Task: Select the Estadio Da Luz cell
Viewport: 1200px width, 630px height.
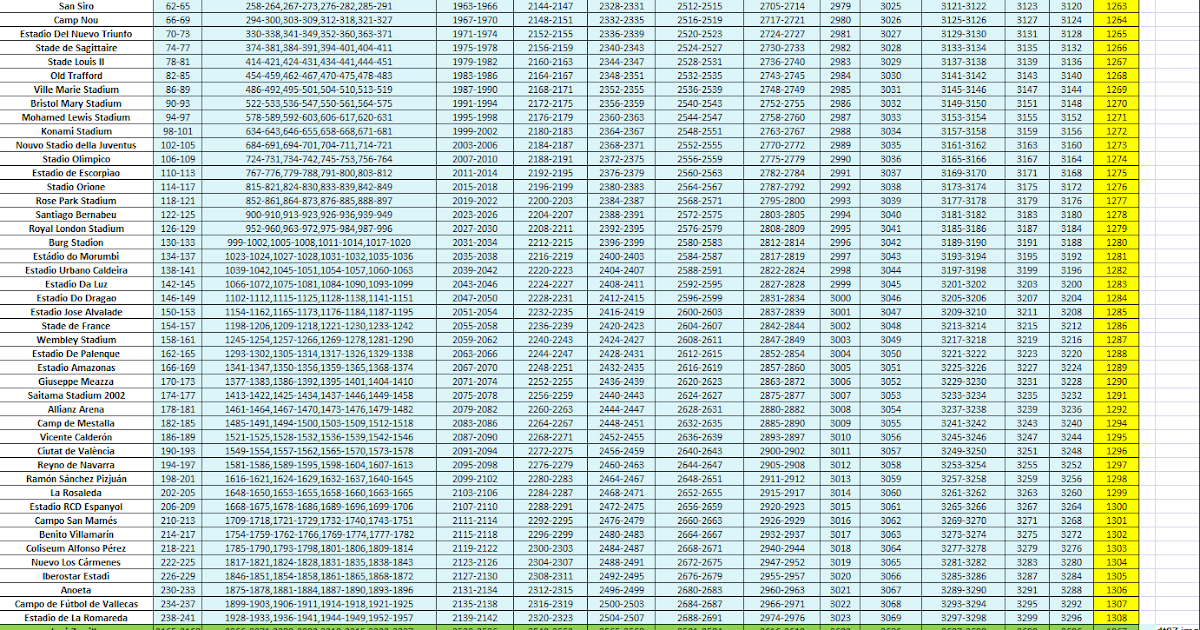Action: tap(77, 284)
